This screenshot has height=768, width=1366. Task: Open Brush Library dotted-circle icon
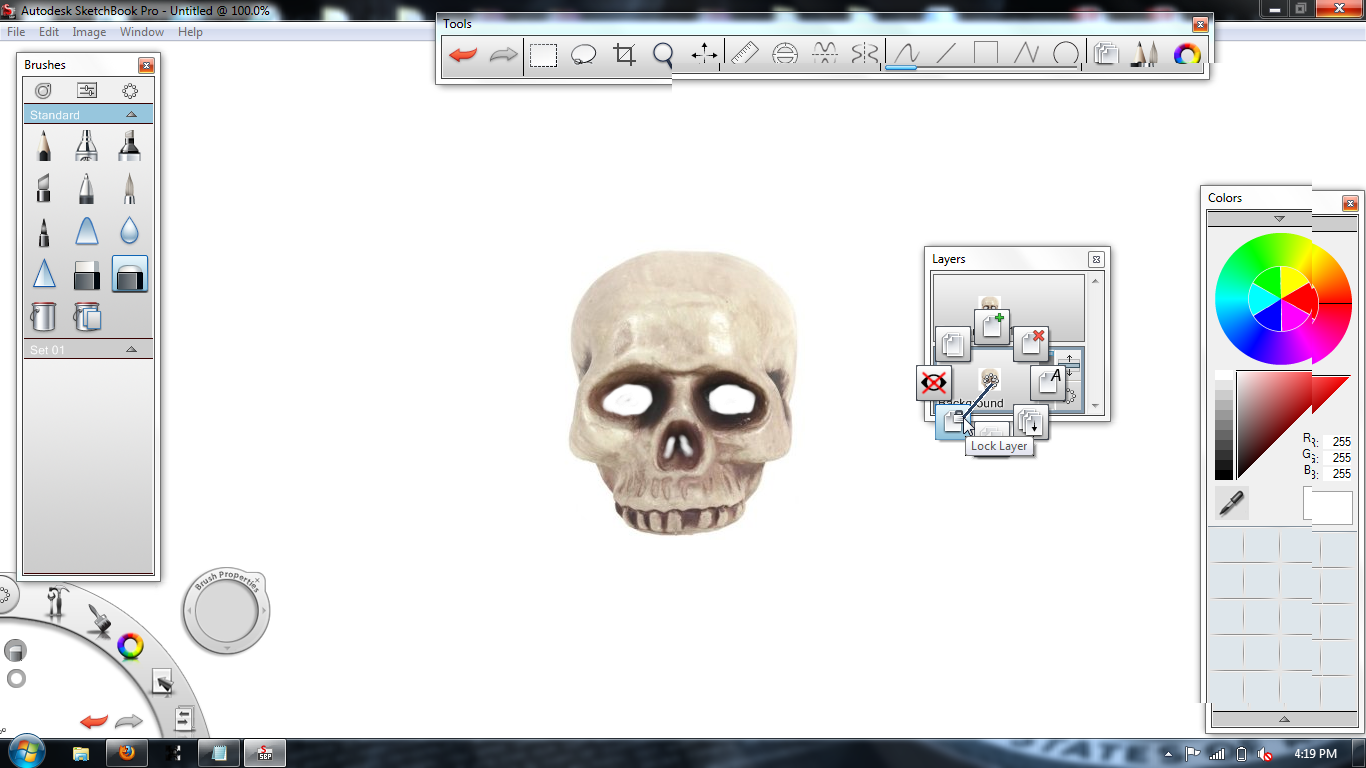click(x=130, y=91)
